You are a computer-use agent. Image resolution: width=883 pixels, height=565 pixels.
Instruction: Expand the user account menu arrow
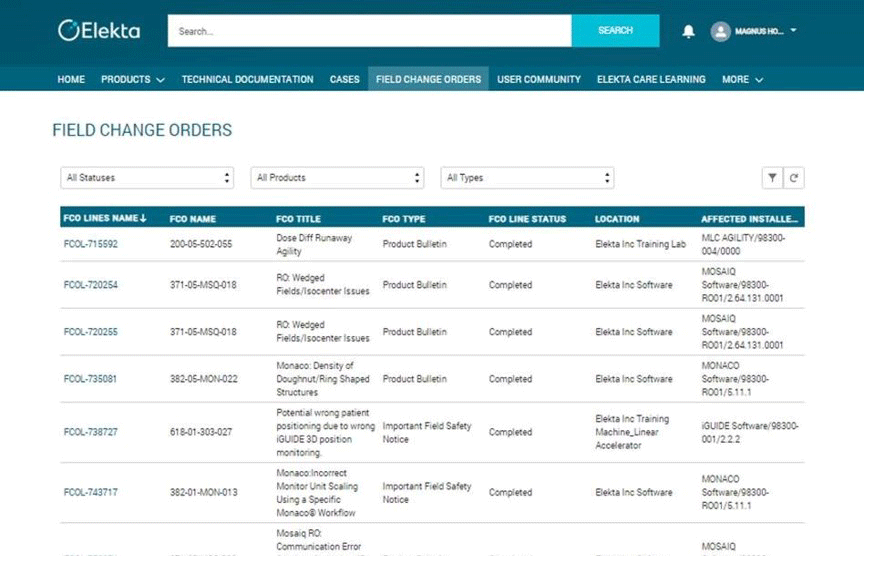click(793, 30)
